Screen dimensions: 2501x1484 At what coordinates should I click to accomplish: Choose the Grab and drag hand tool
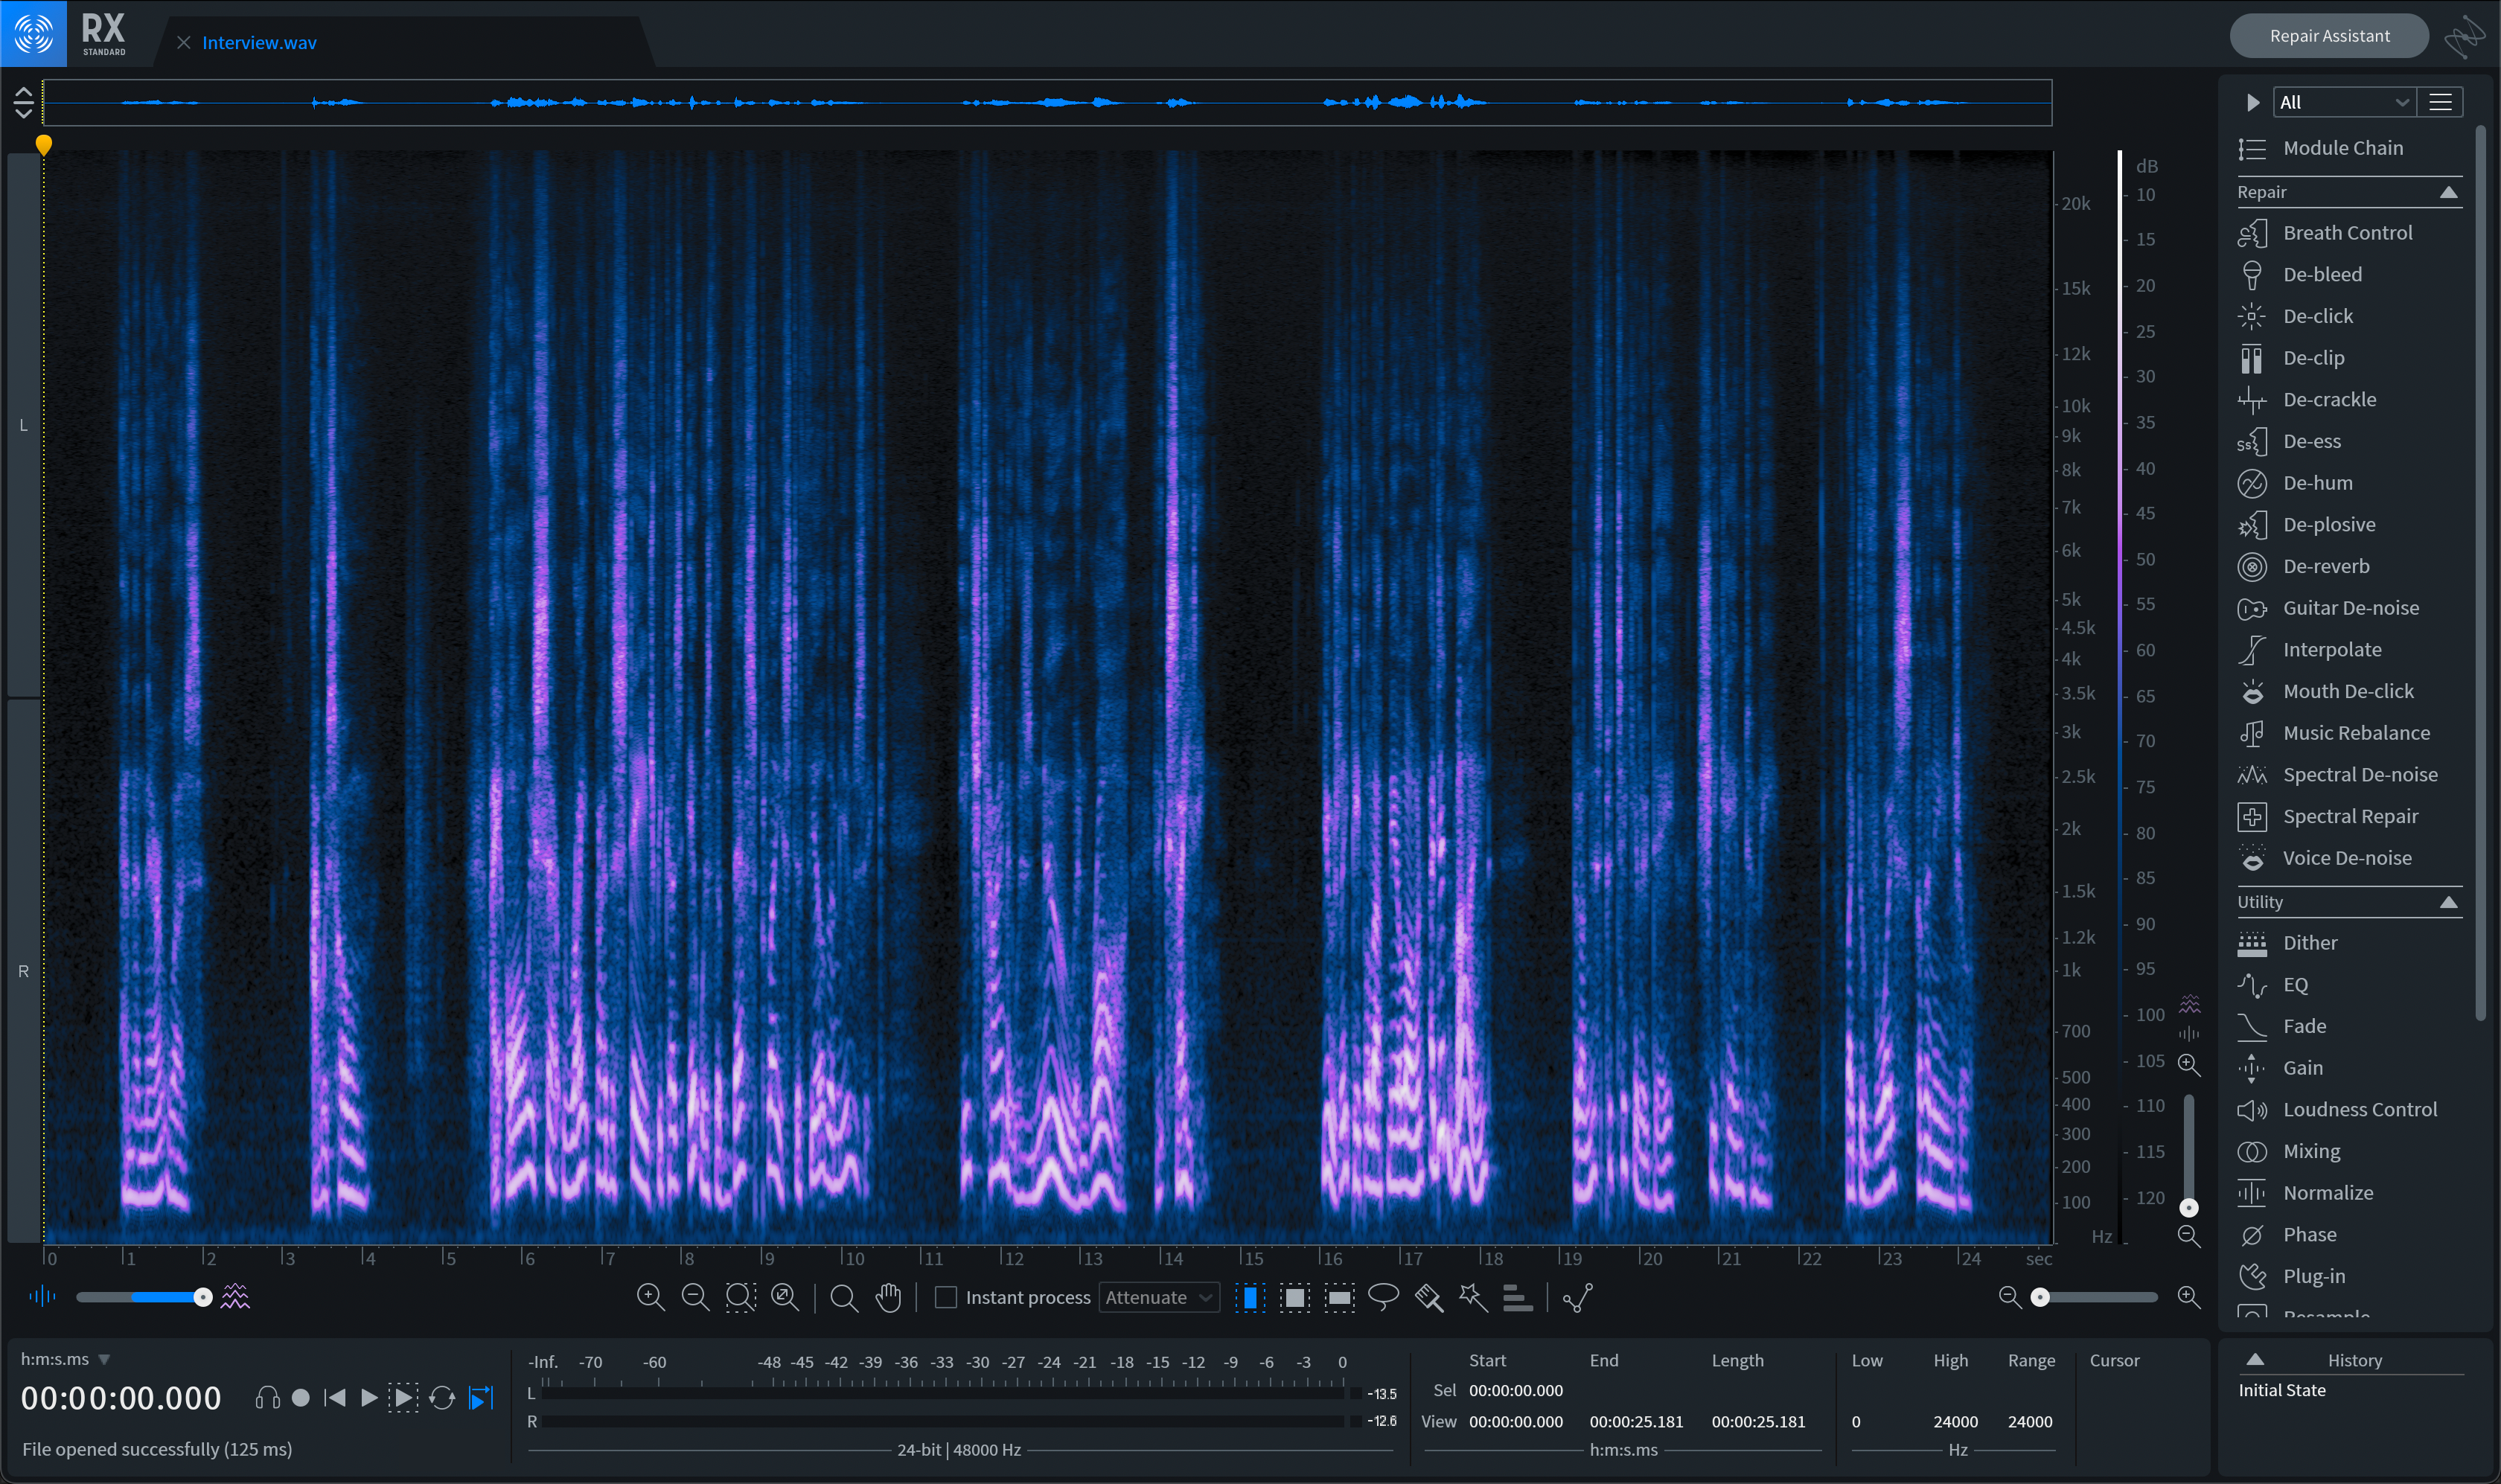pos(888,1297)
